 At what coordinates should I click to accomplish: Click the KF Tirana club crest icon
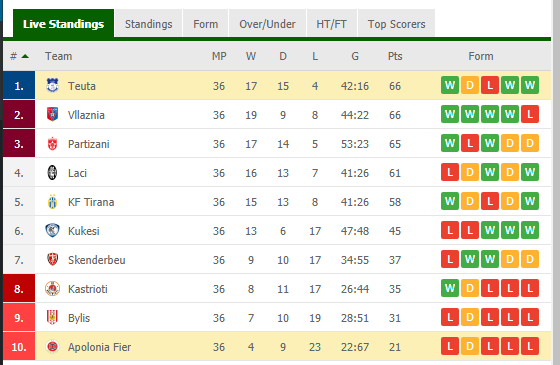coord(52,202)
